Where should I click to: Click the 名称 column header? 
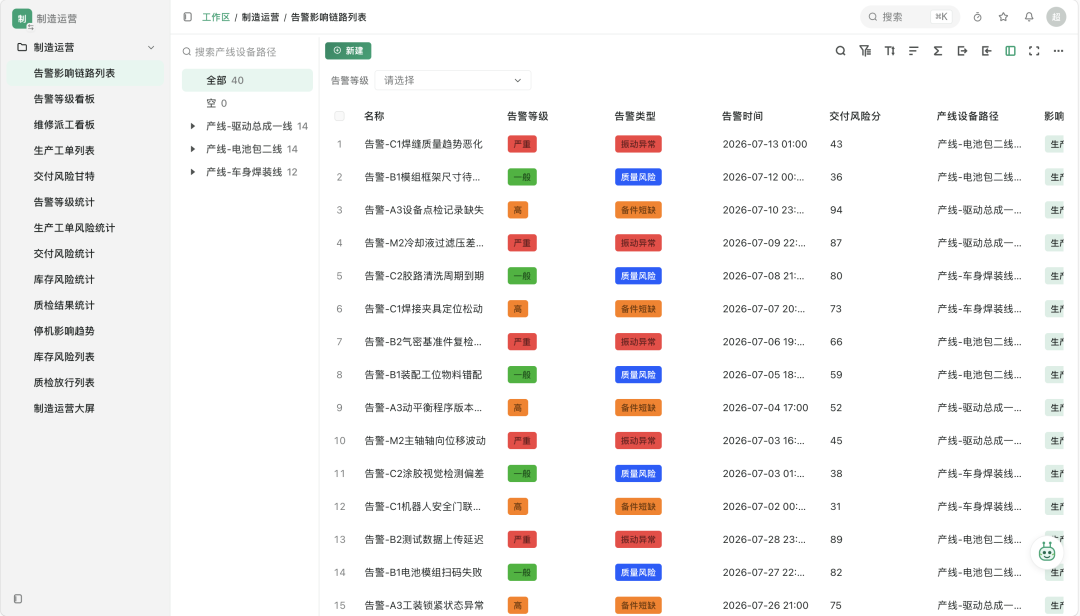pos(374,116)
